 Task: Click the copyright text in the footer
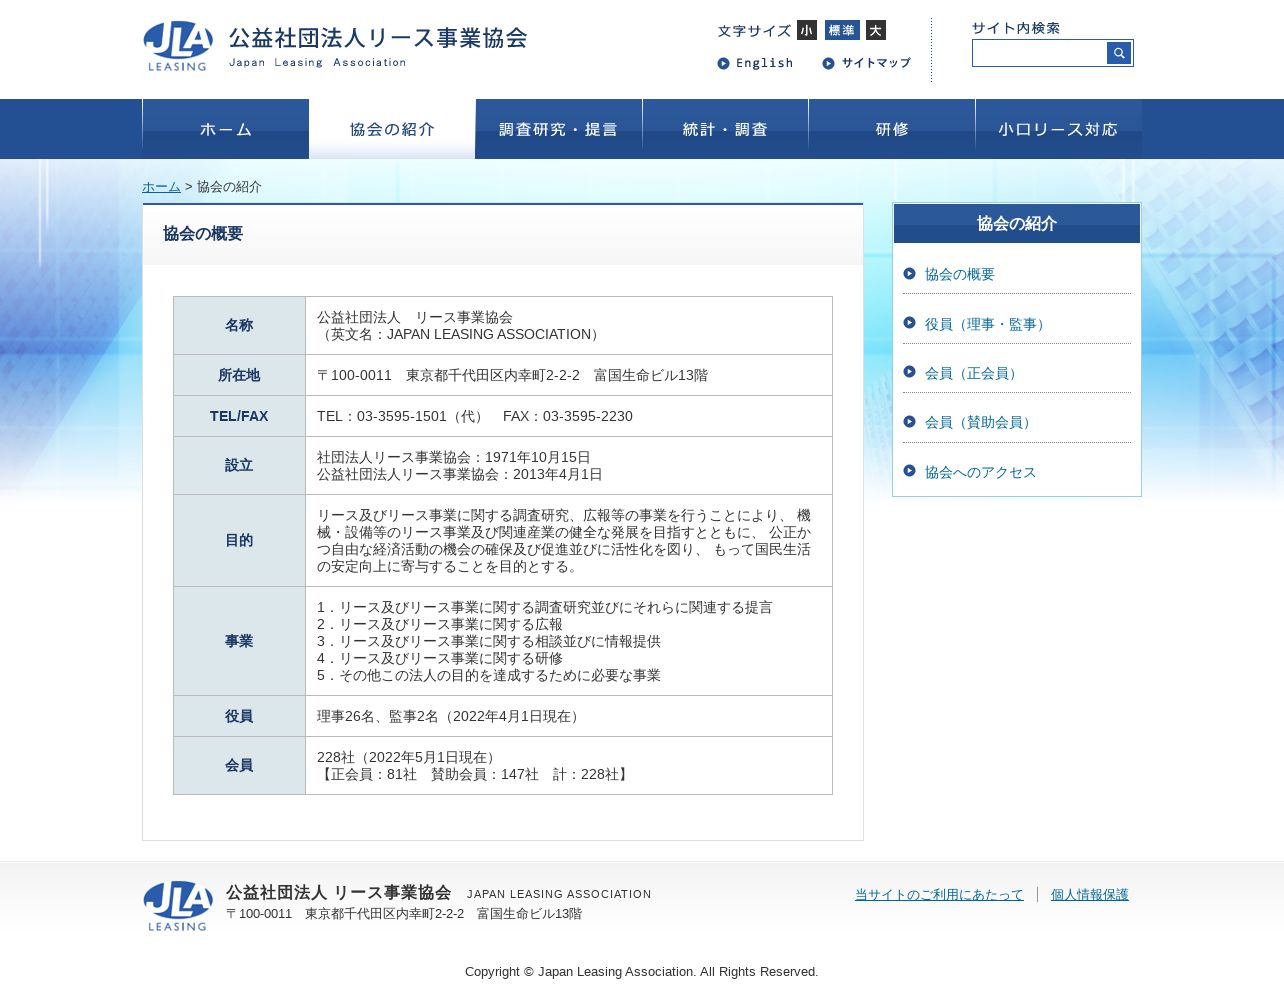641,972
